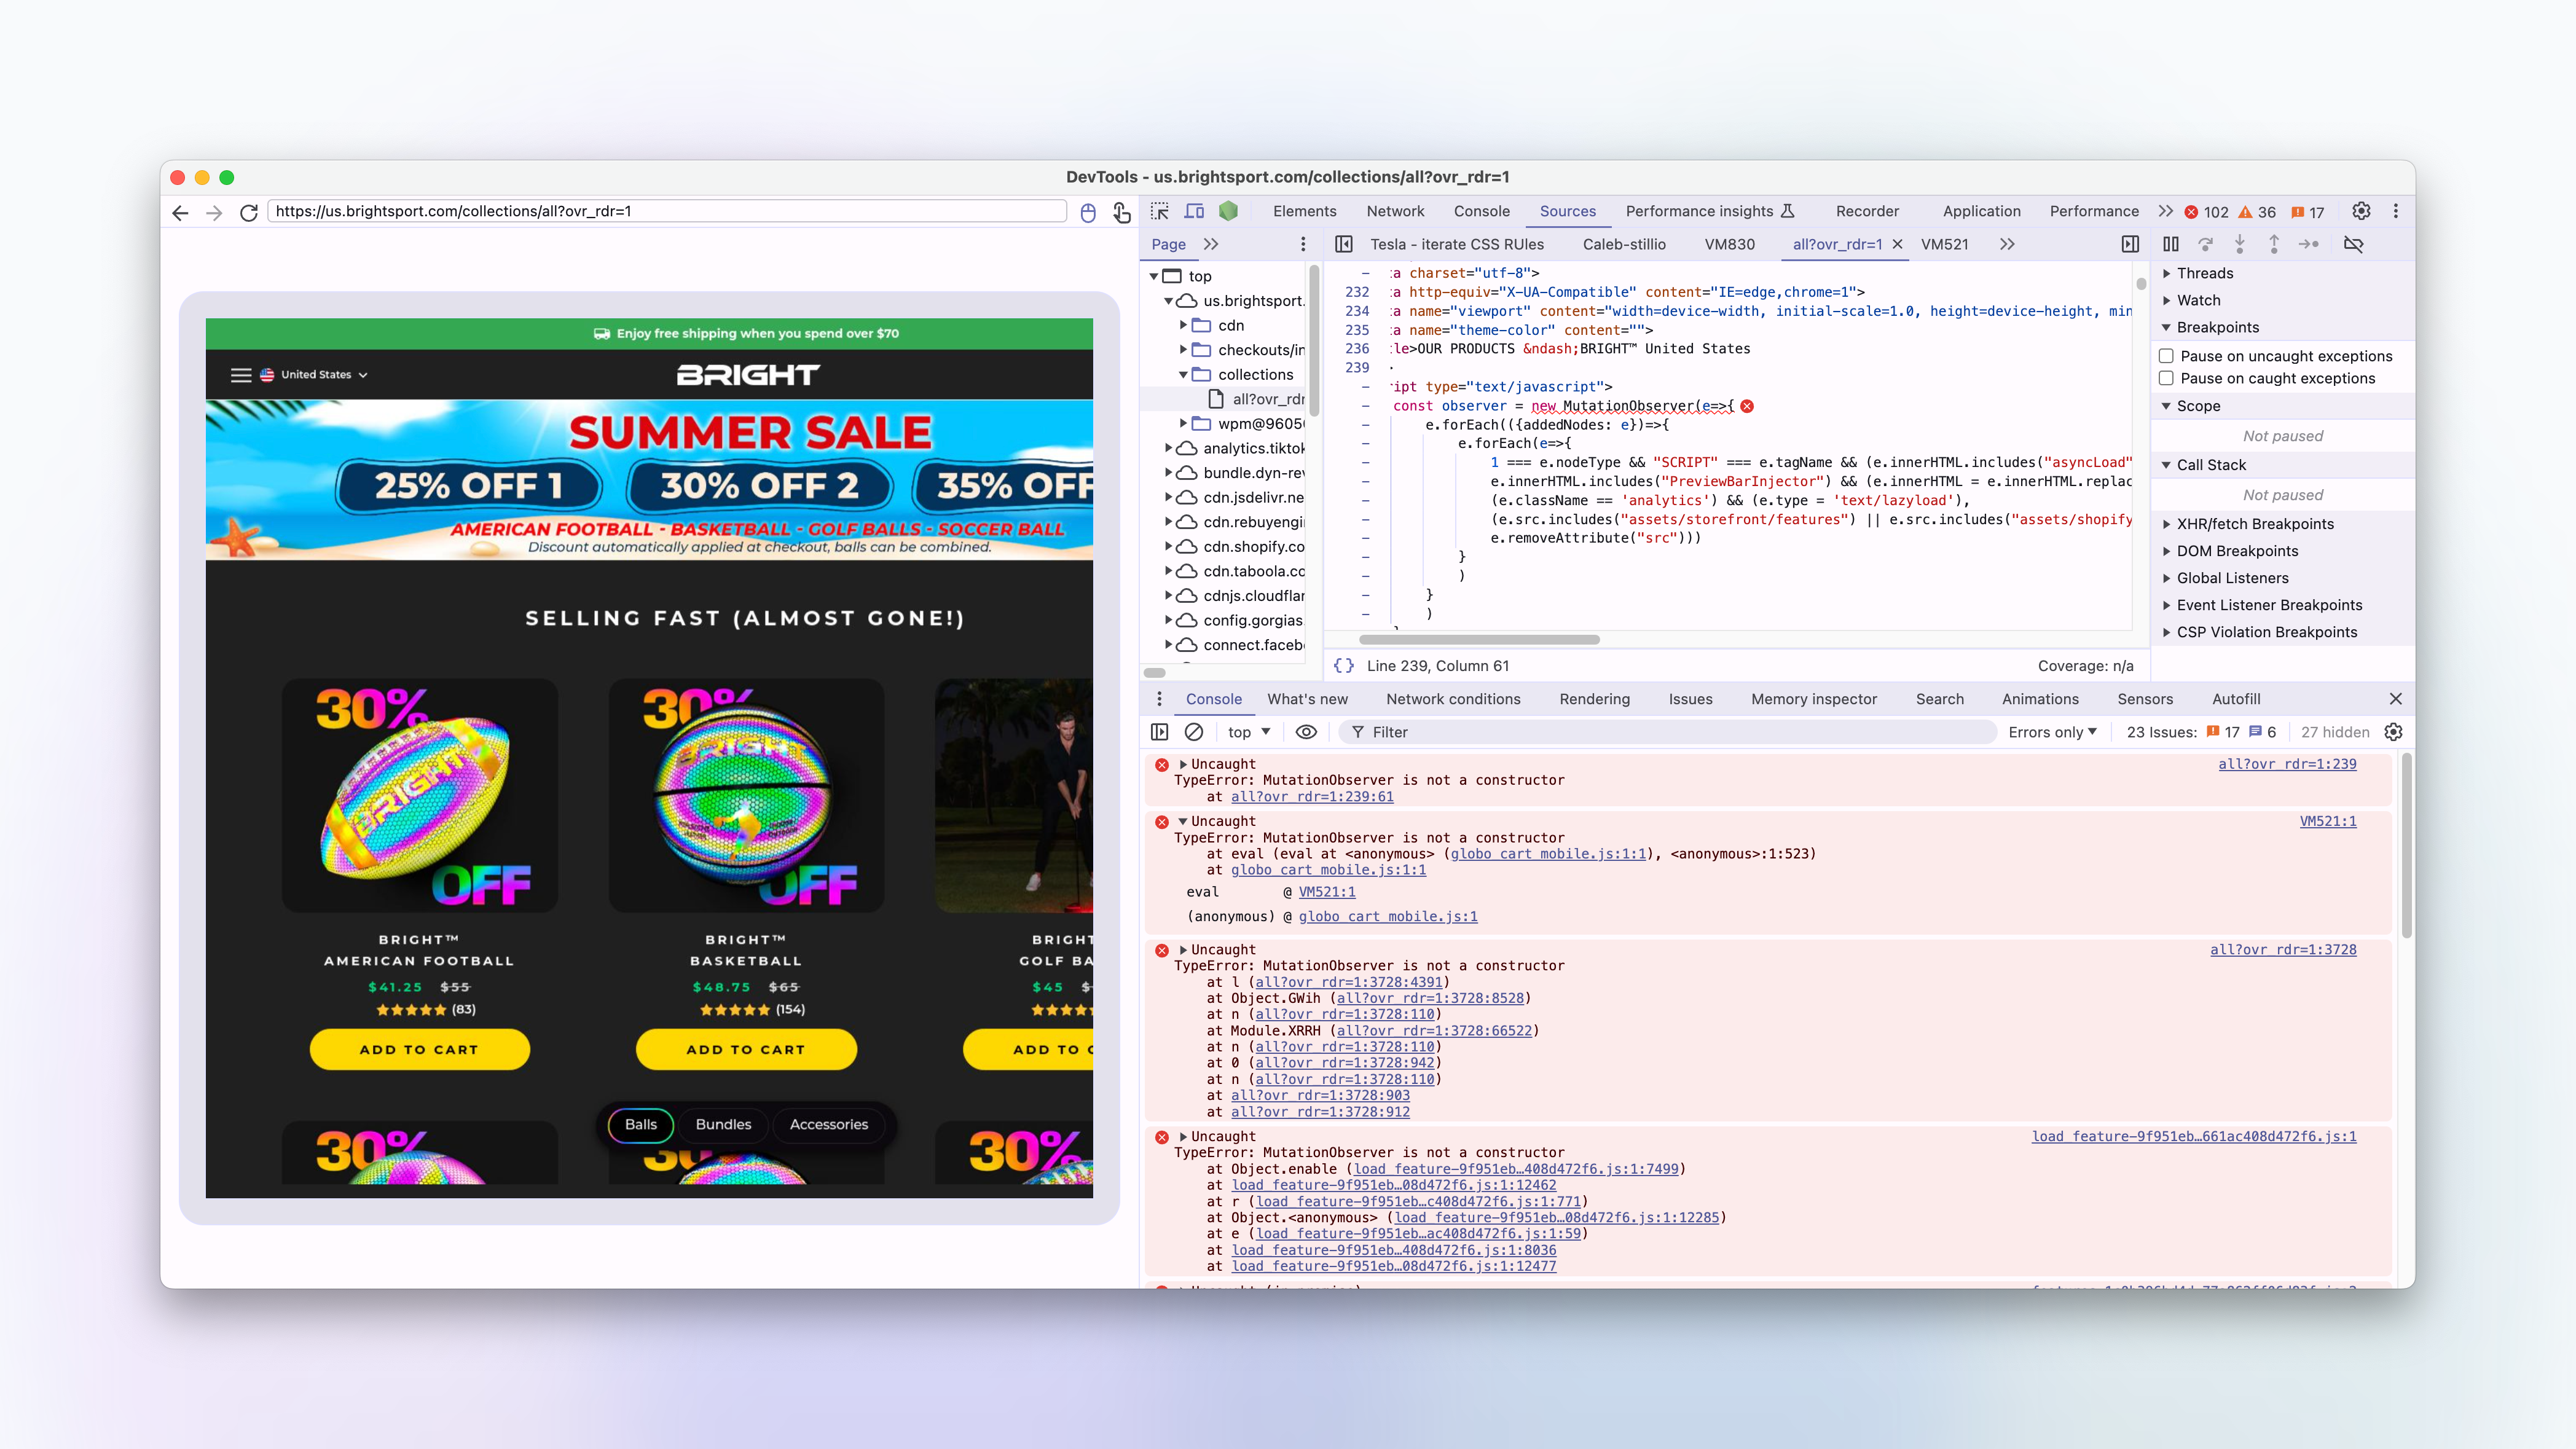Click deactivate breakpoints icon
The width and height of the screenshot is (2576, 1449).
[x=2353, y=244]
